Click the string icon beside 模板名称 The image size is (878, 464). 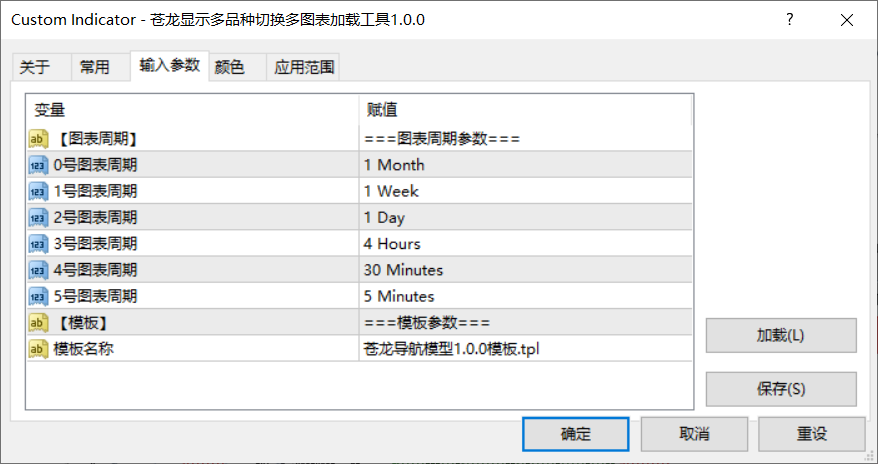tap(38, 348)
